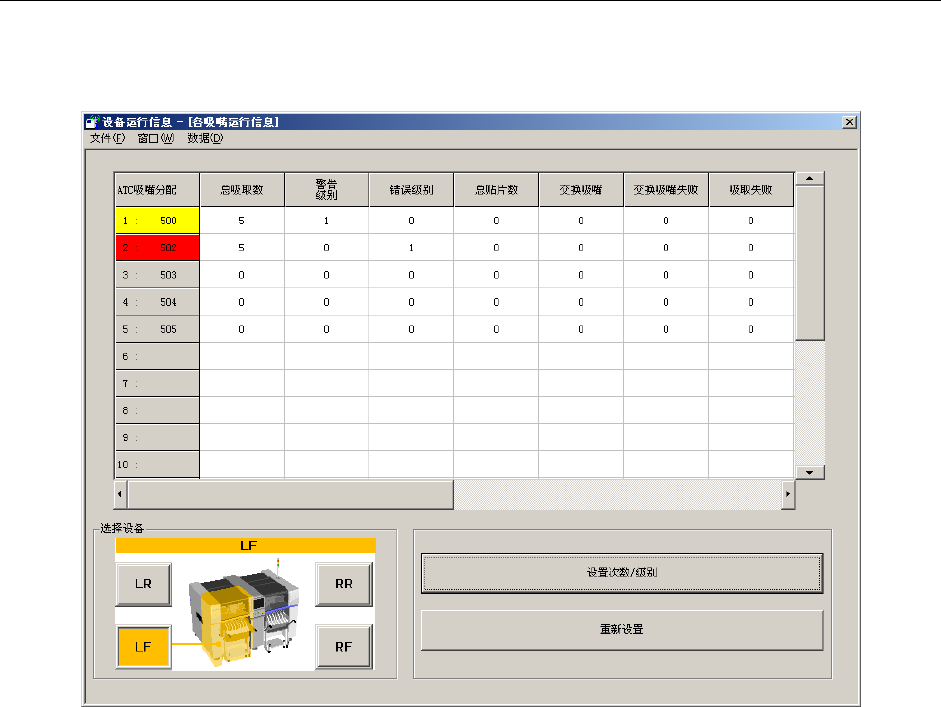
Task: Select empty nozzle row header 10
Action: pos(157,465)
